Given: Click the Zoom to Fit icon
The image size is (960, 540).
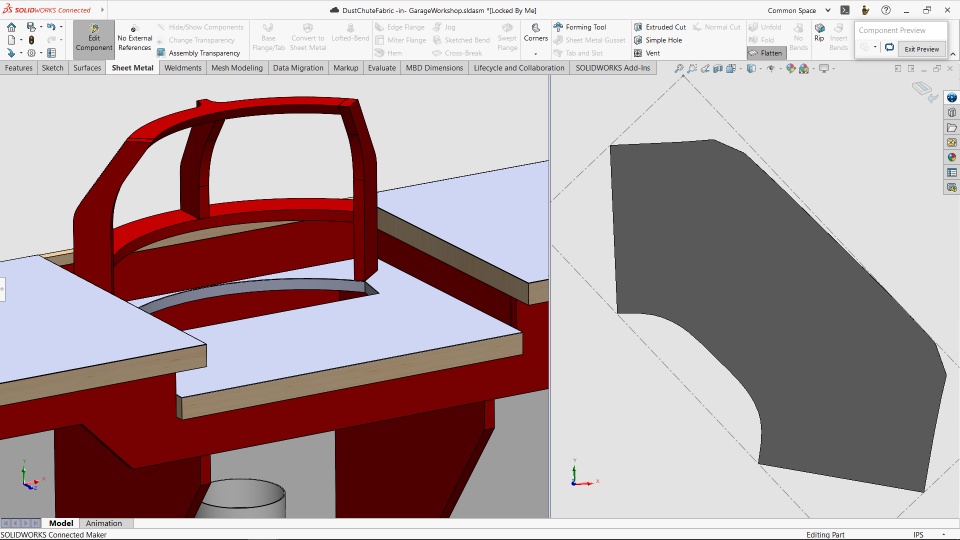Looking at the screenshot, I should pos(680,69).
